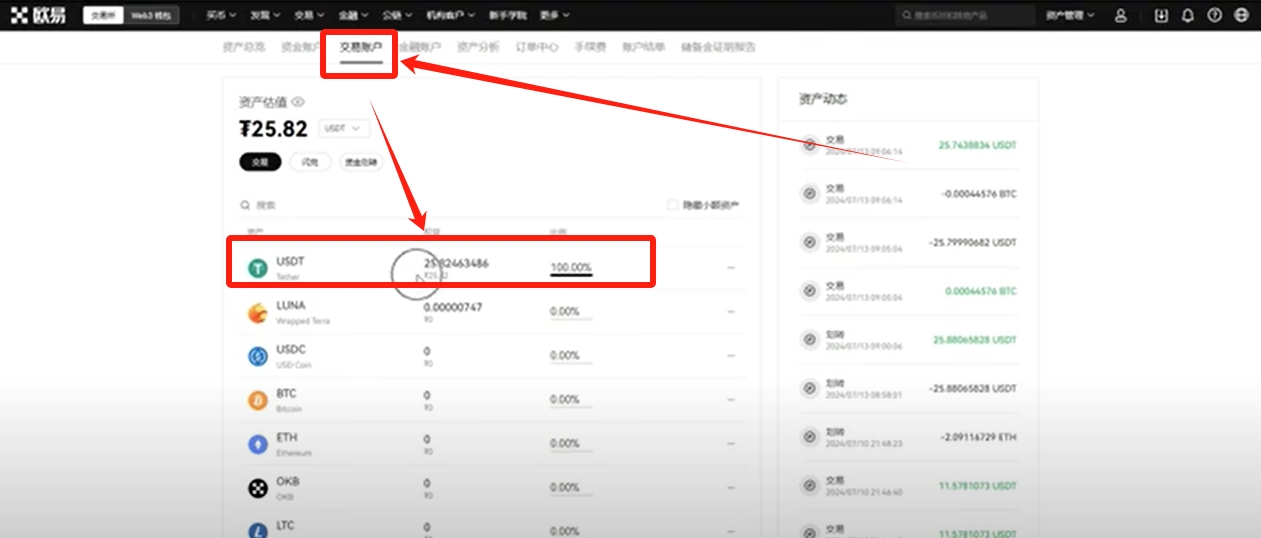This screenshot has height=538, width=1261.
Task: Focus the top search products field
Action: click(965, 16)
